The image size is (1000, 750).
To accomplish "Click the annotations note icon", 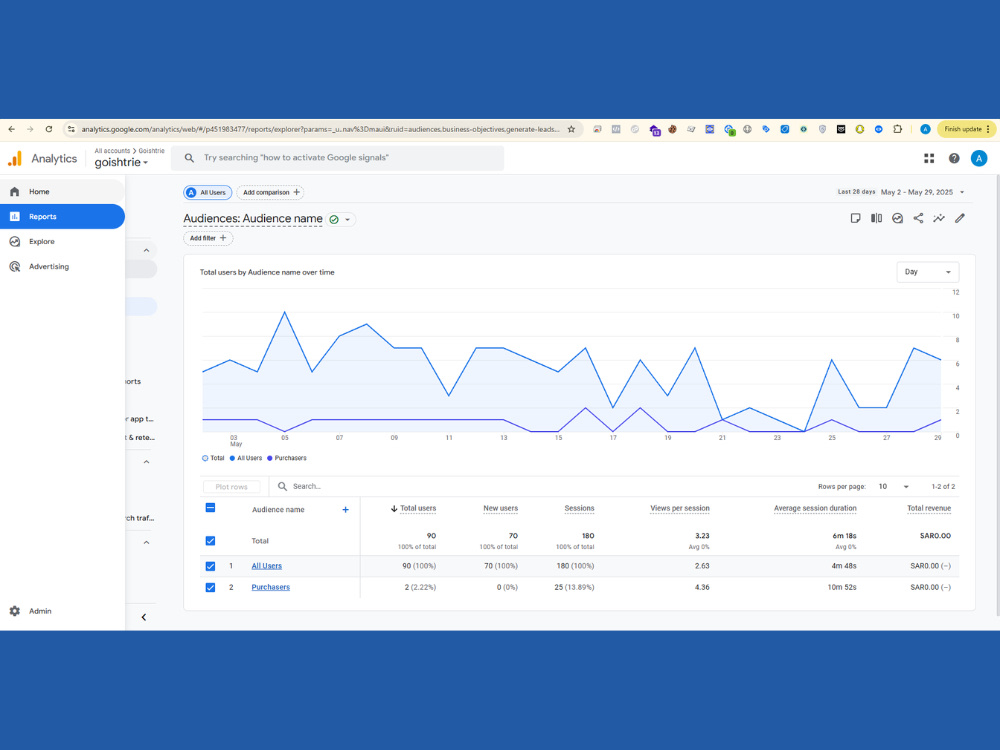I will click(x=855, y=218).
